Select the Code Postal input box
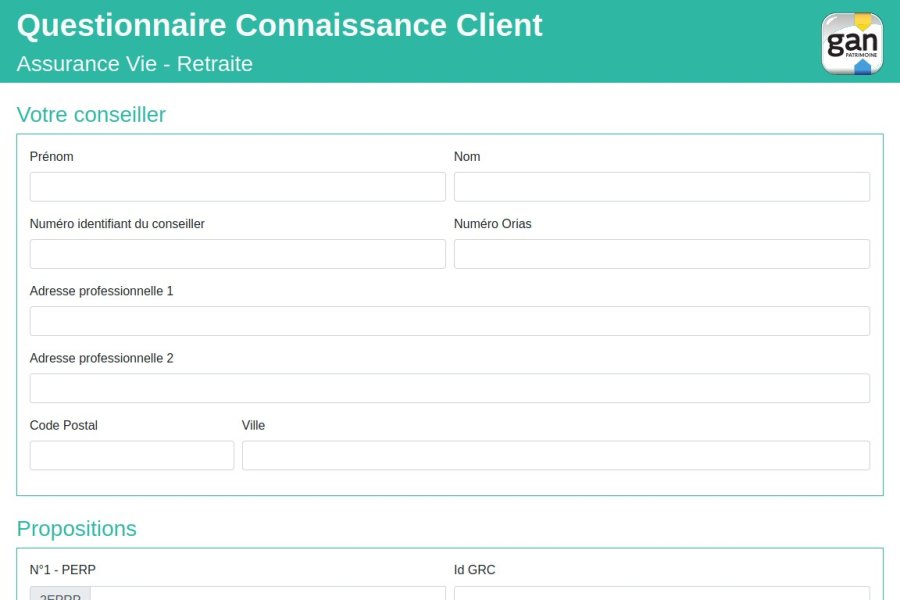Viewport: 900px width, 600px height. (x=131, y=455)
